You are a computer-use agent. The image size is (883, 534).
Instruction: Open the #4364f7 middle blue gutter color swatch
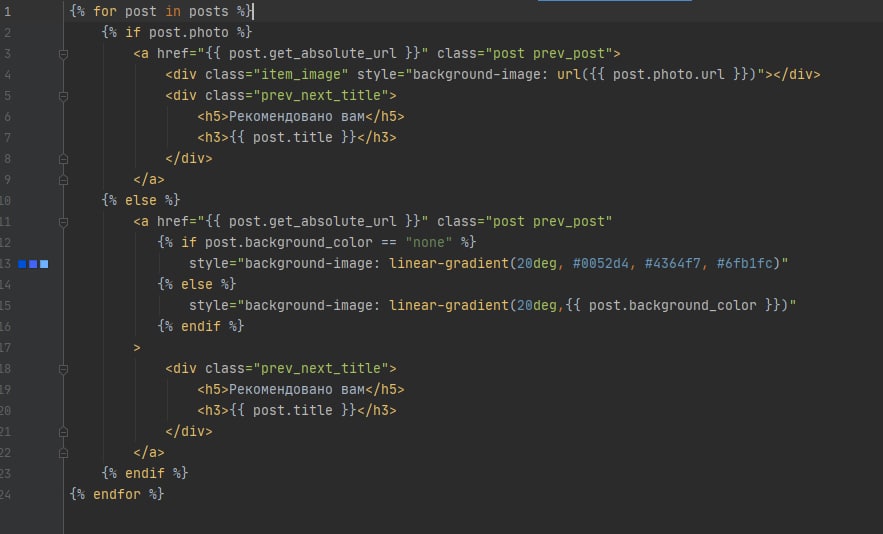pos(33,264)
